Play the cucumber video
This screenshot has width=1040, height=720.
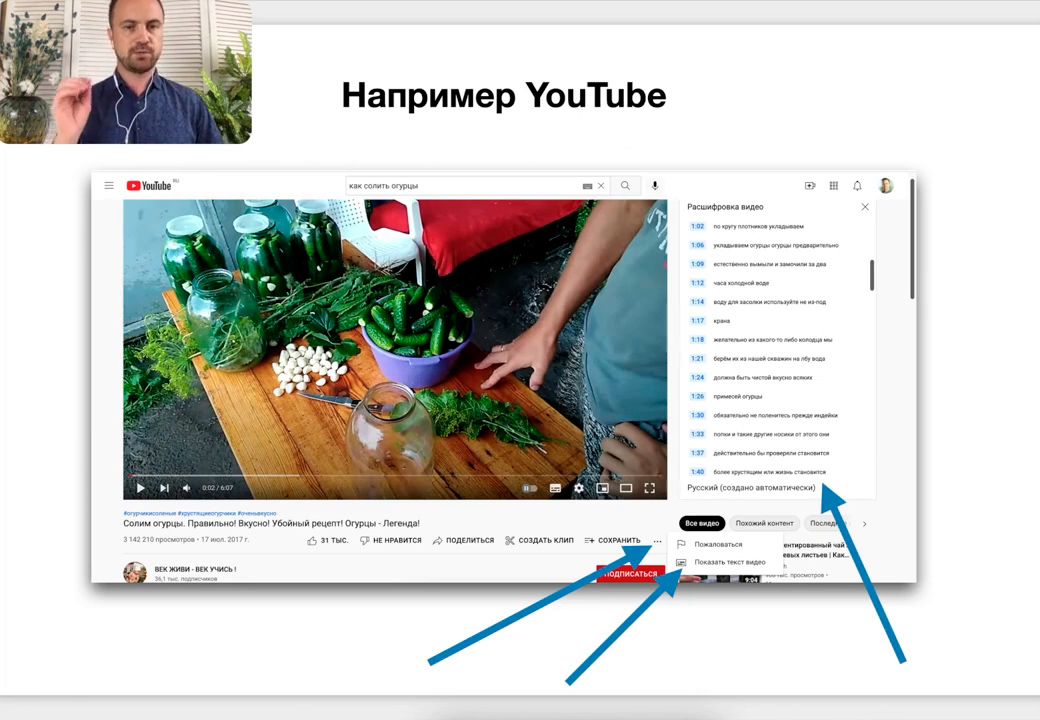coord(141,488)
